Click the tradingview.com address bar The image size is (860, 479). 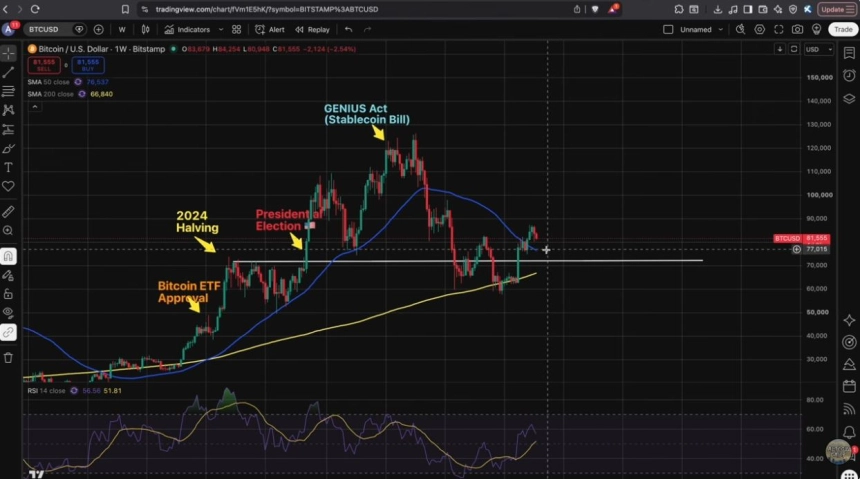(x=267, y=9)
